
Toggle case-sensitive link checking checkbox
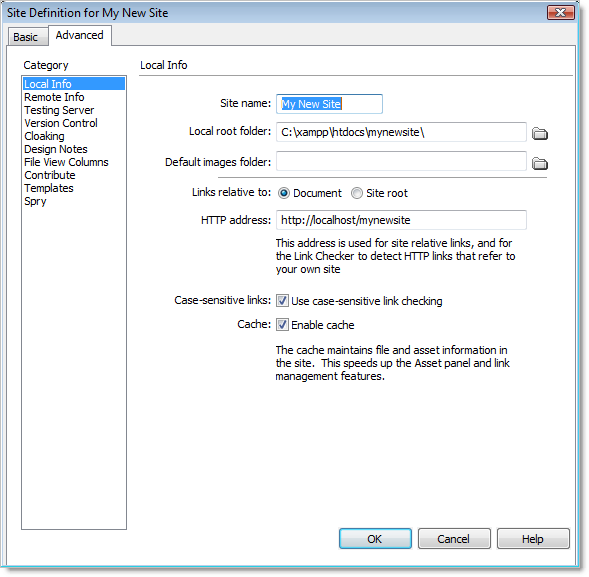[x=282, y=301]
